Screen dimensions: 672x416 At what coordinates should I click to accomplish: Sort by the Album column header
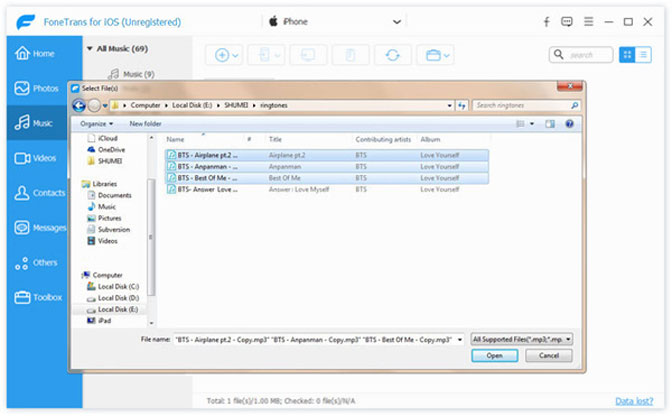click(x=430, y=139)
